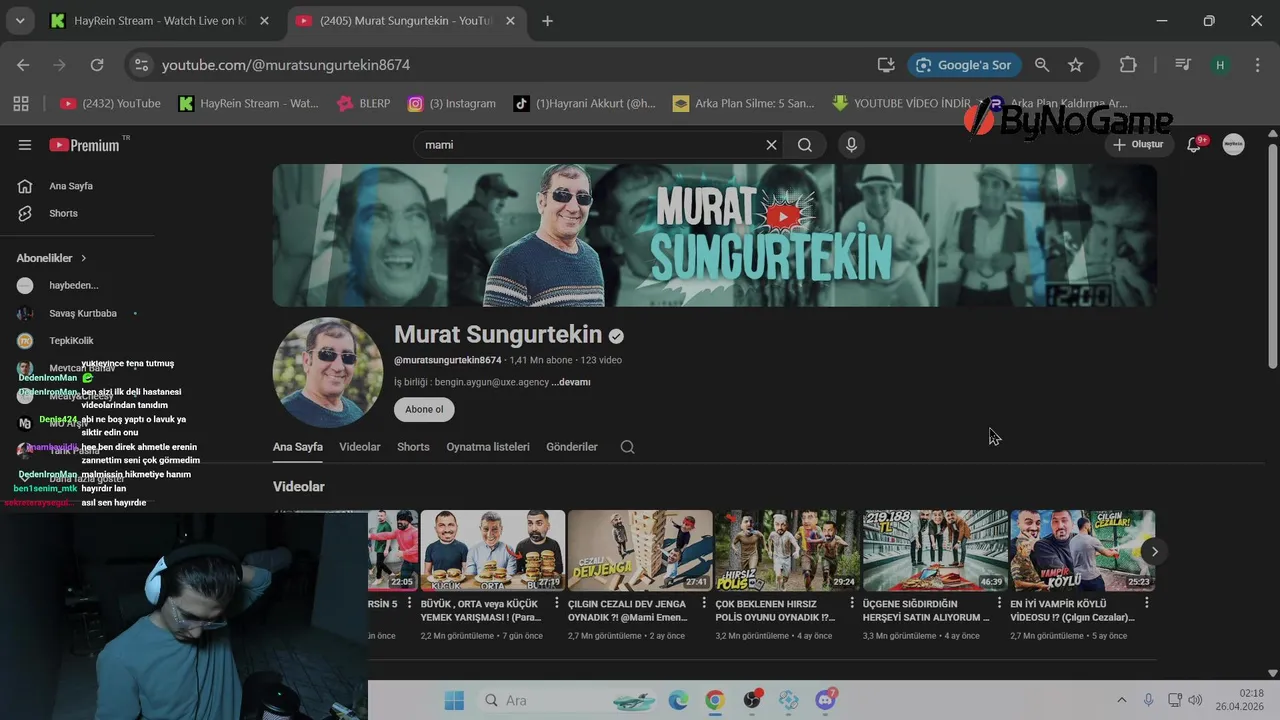The image size is (1280, 720).
Task: Click the Chrome taskbar icon
Action: (x=715, y=700)
